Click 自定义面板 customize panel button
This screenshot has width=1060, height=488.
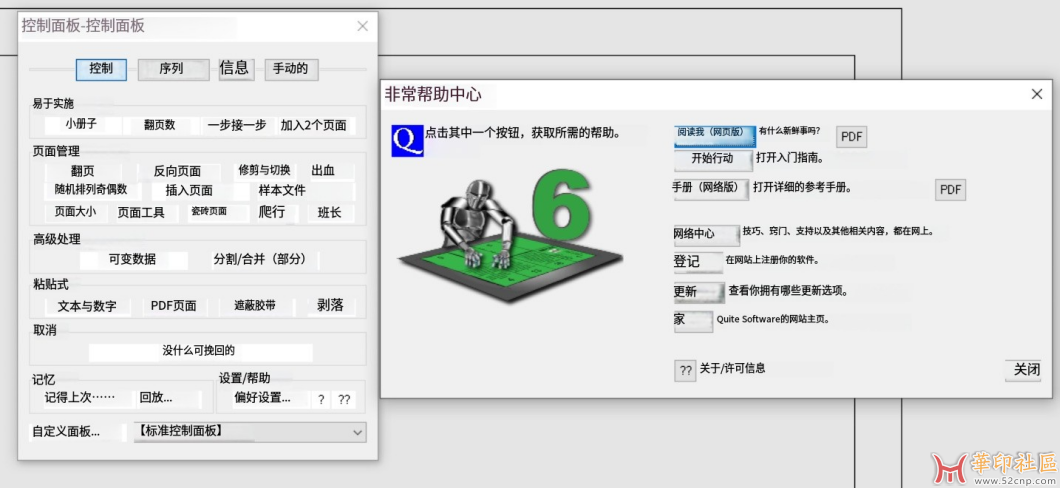pyautogui.click(x=66, y=432)
